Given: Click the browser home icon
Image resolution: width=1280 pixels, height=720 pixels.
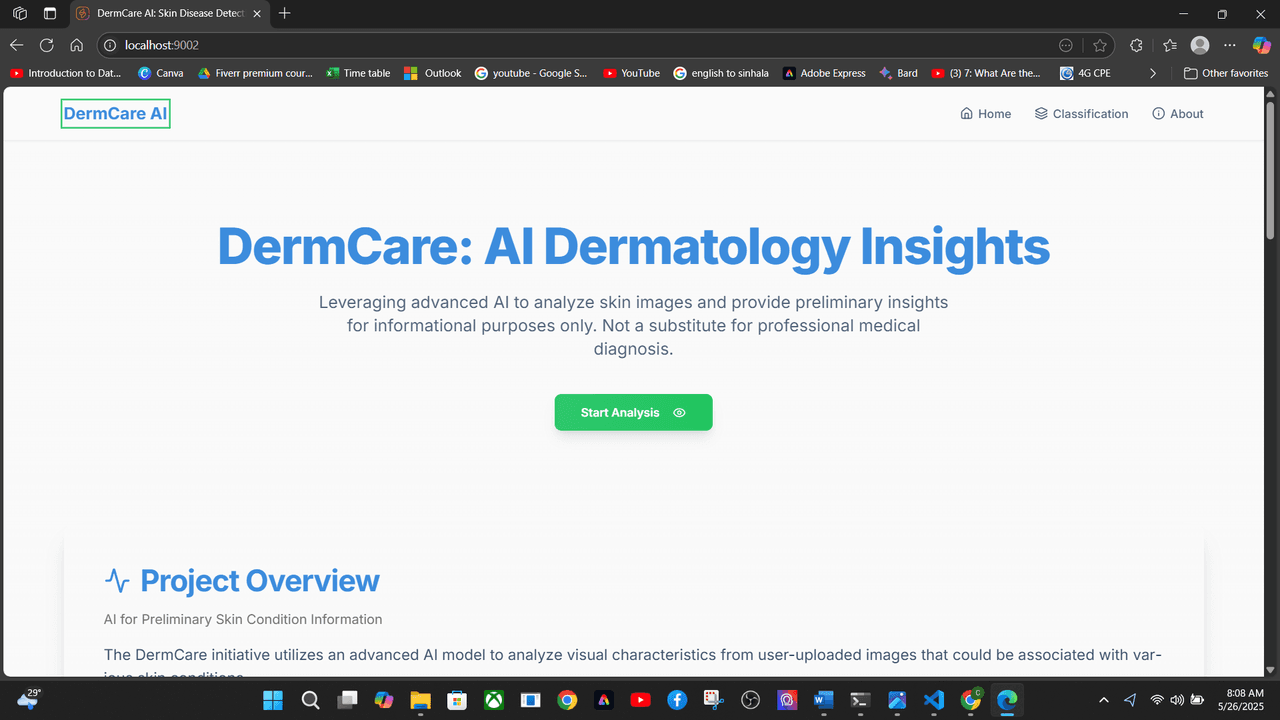Looking at the screenshot, I should [77, 45].
